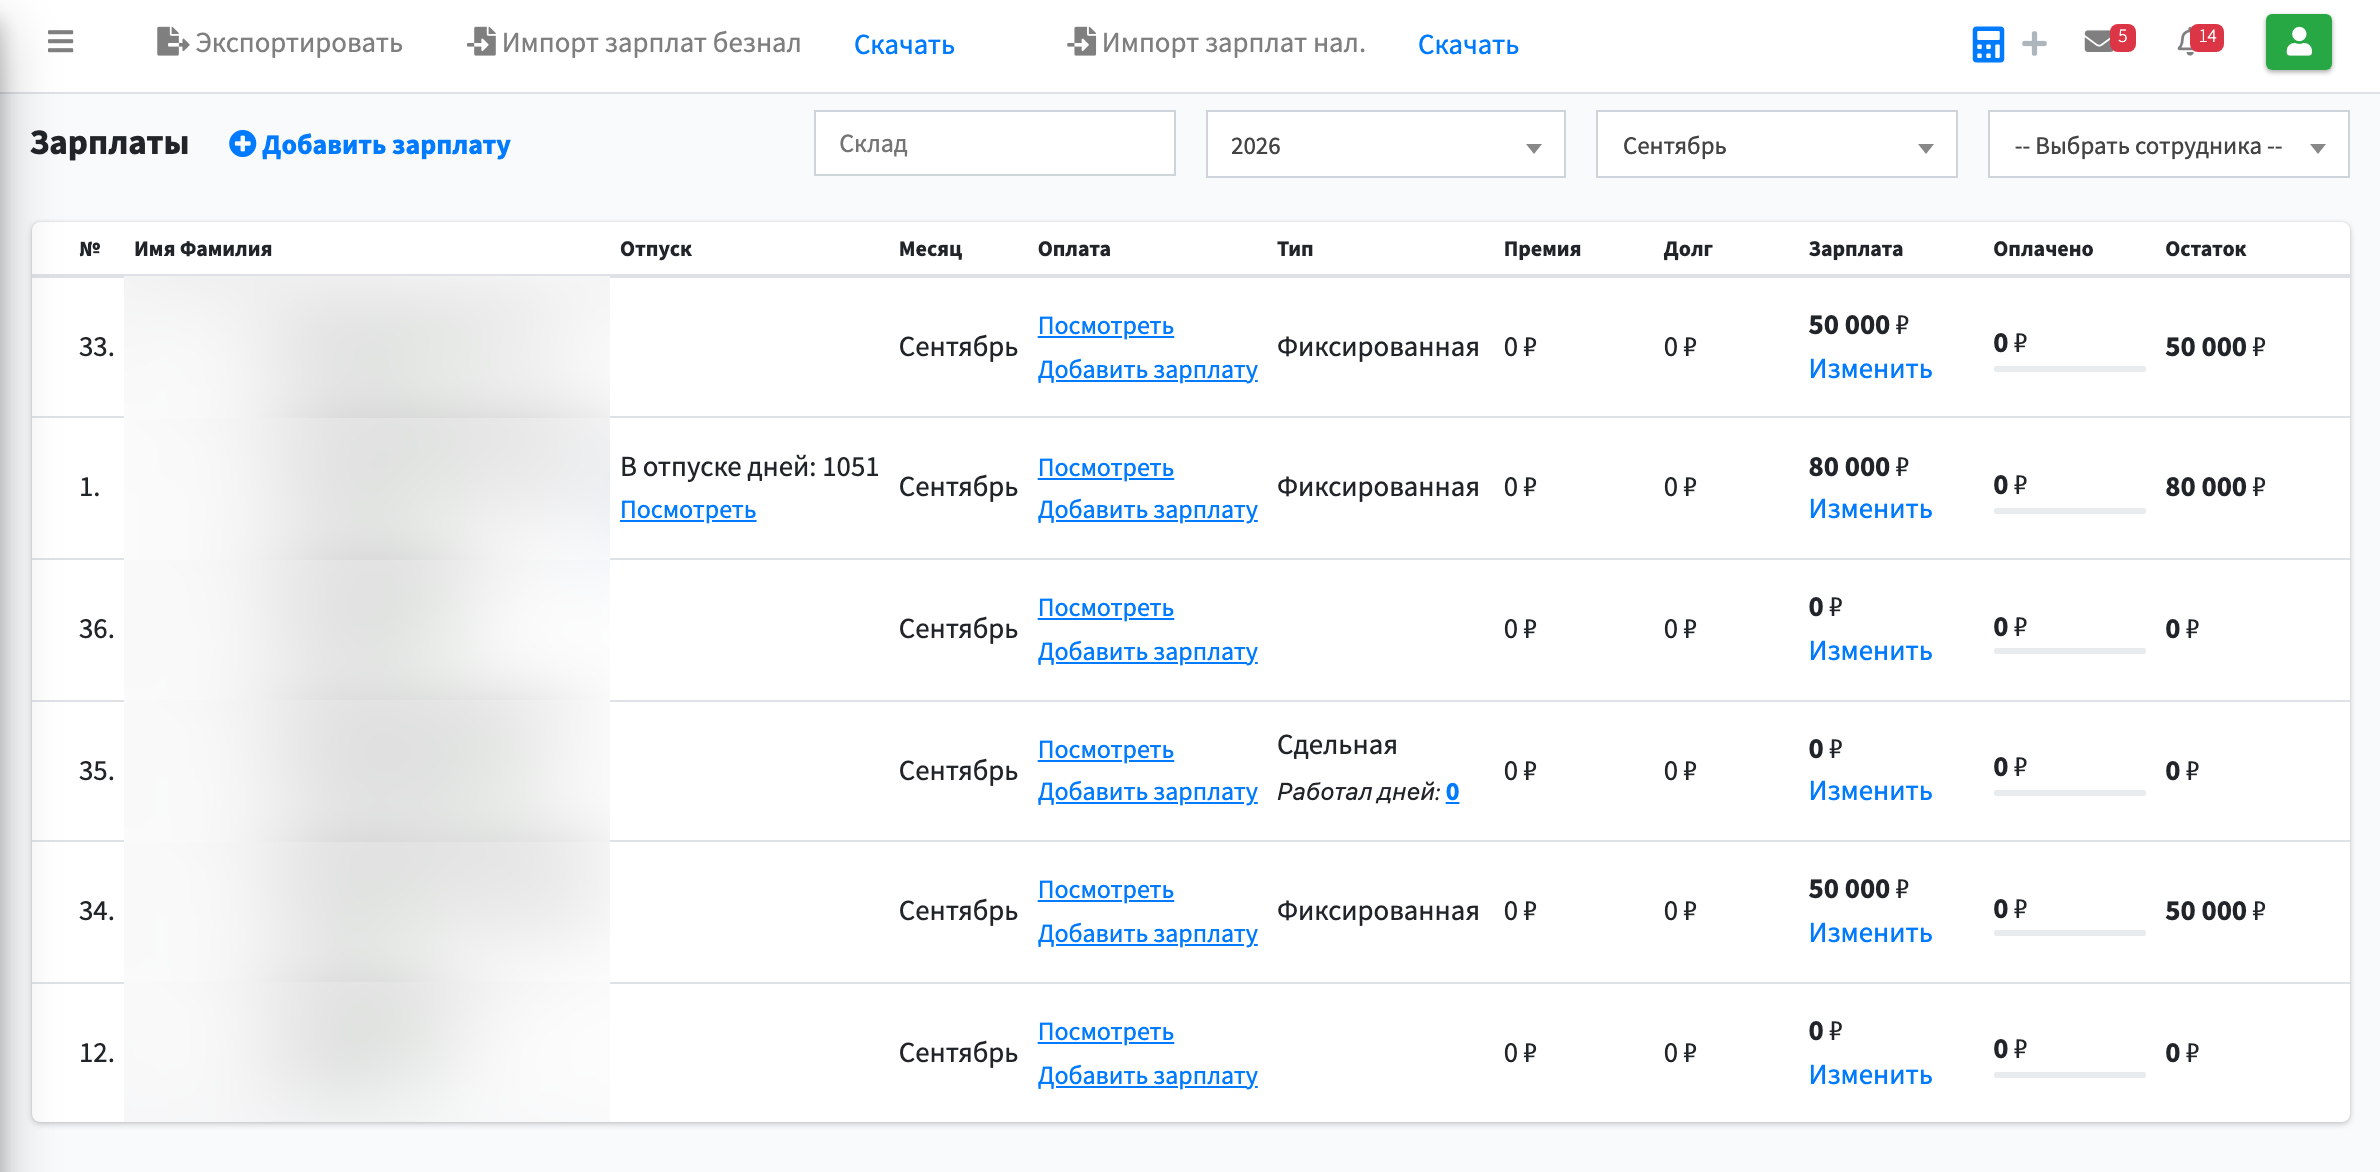Open the green user profile button
This screenshot has height=1172, width=2380.
pyautogui.click(x=2299, y=42)
